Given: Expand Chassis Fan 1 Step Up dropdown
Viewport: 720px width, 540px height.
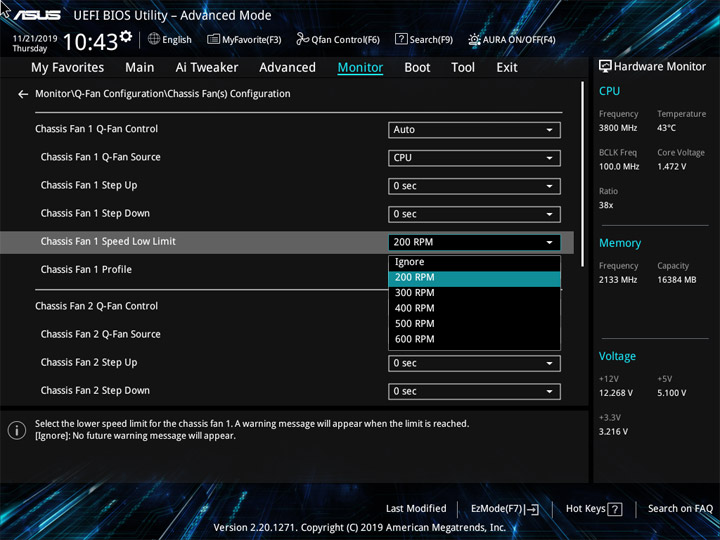Looking at the screenshot, I should point(474,186).
